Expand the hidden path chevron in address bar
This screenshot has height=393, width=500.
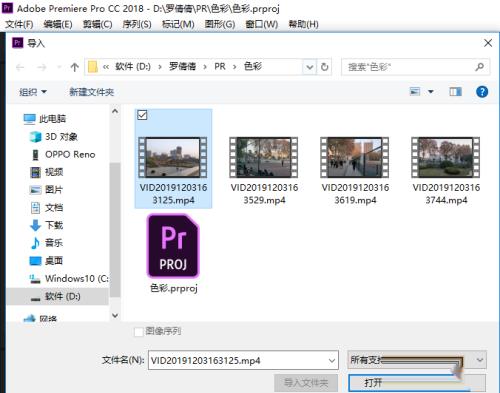pyautogui.click(x=106, y=67)
